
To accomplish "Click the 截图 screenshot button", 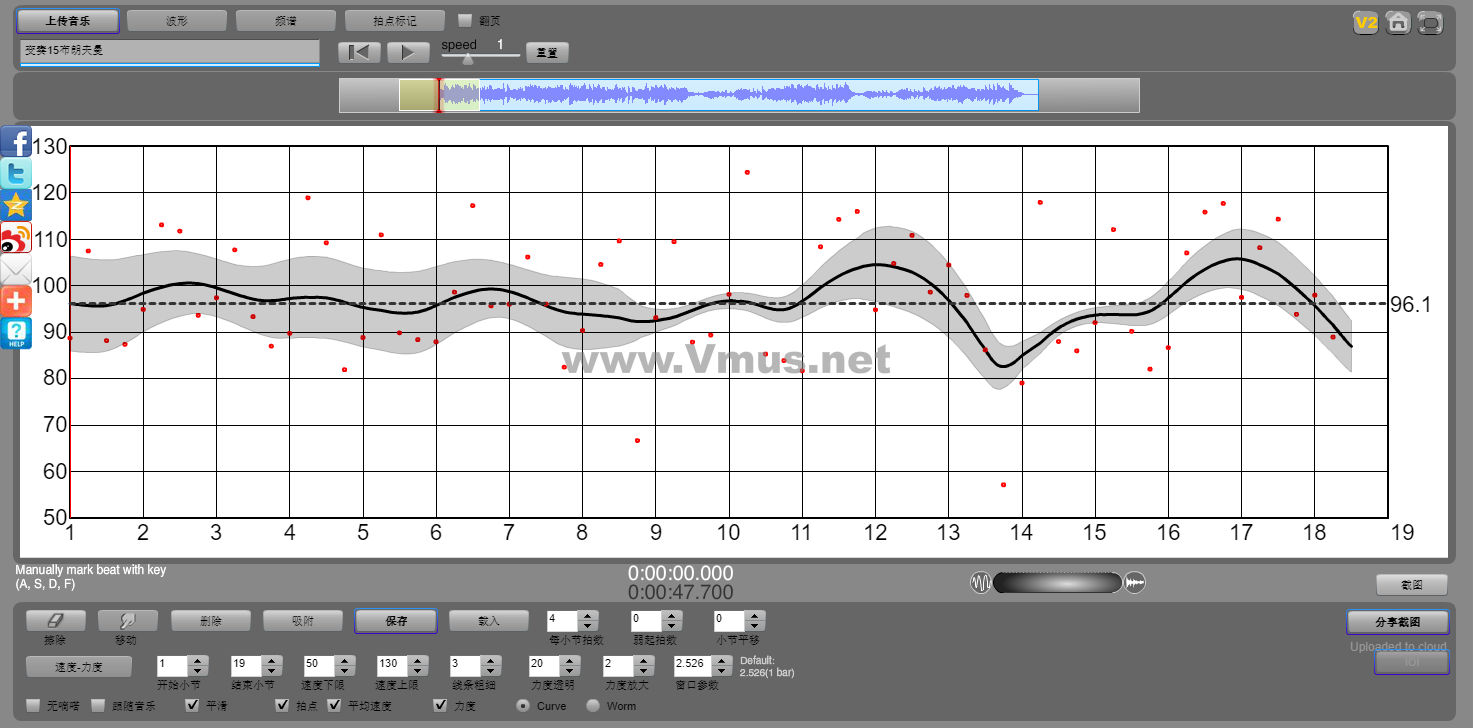I will (x=1412, y=586).
